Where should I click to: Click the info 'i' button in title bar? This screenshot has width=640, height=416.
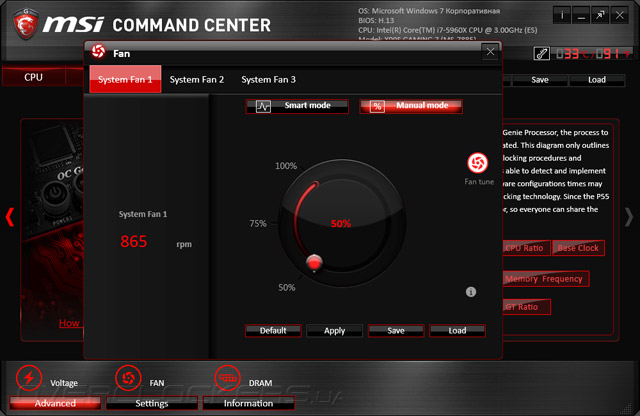click(562, 16)
